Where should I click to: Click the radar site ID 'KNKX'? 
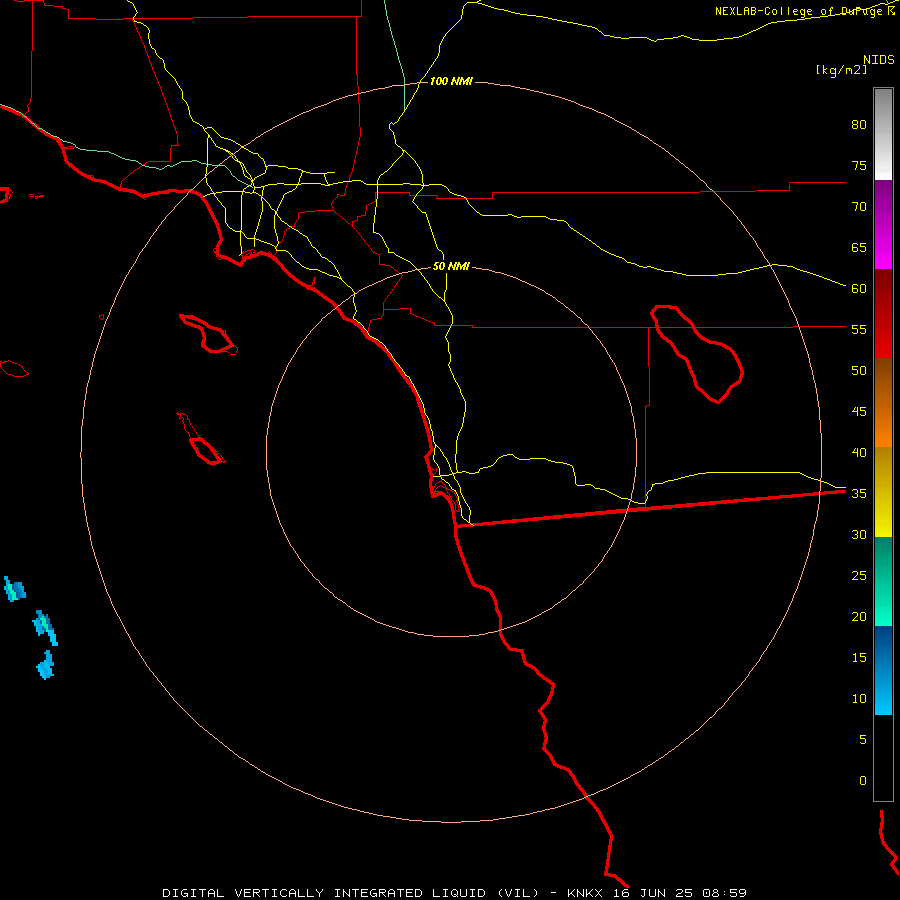[x=585, y=893]
